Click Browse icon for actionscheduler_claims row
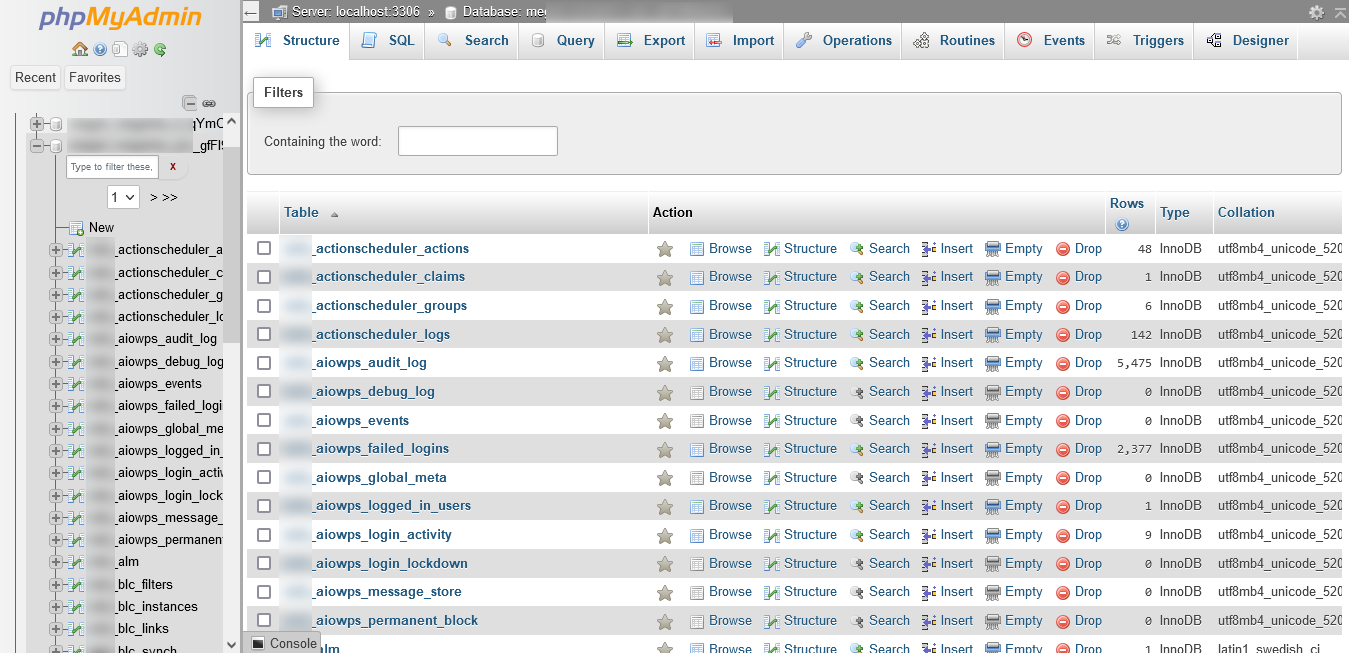Screen dimensions: 1349x653 (x=697, y=277)
